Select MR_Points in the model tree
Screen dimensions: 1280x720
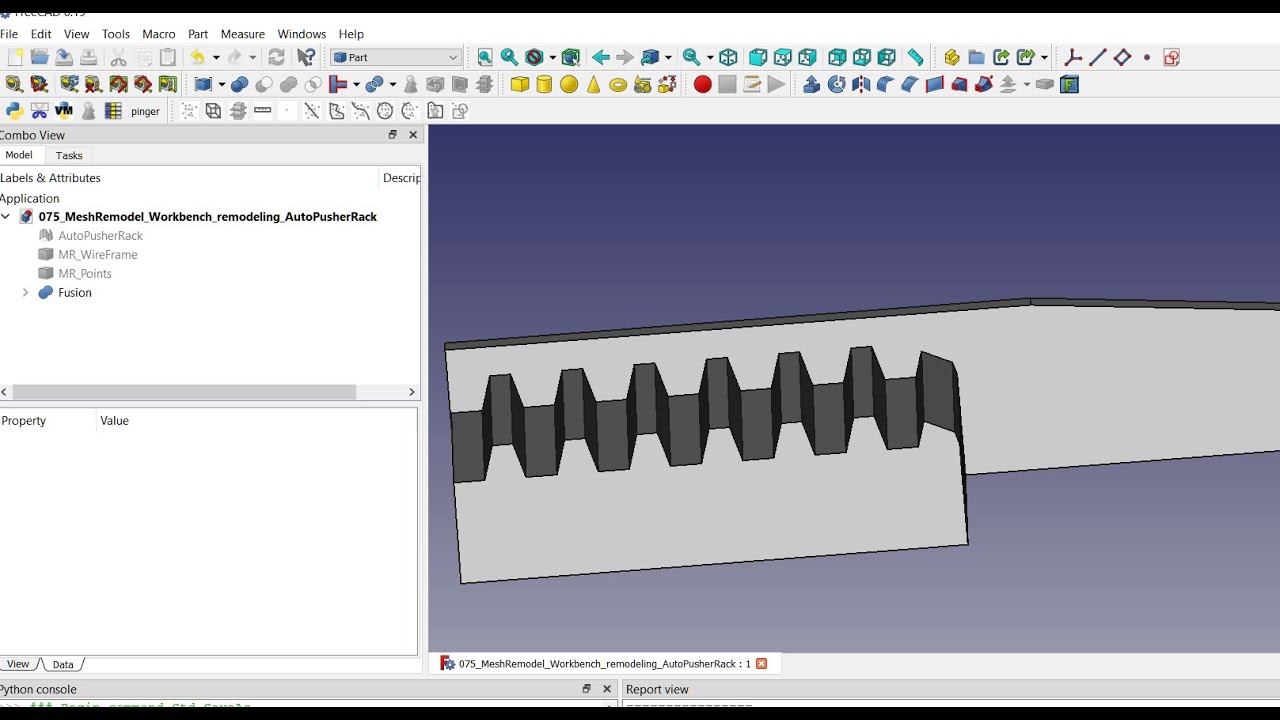point(84,274)
